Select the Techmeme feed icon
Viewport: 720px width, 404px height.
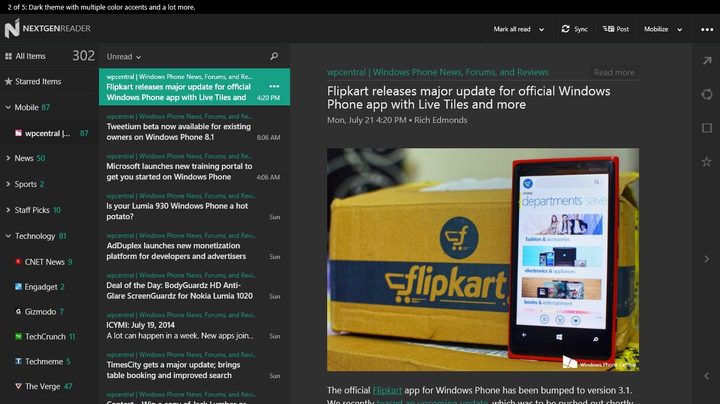point(18,361)
